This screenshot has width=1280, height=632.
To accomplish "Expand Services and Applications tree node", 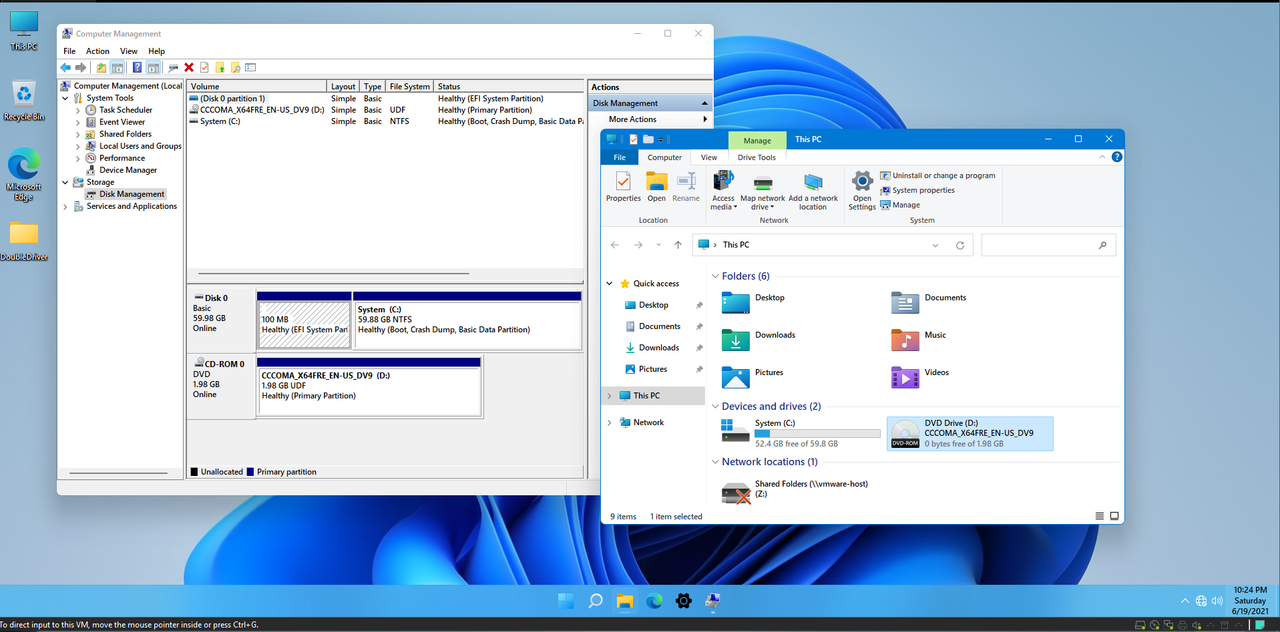I will point(66,206).
